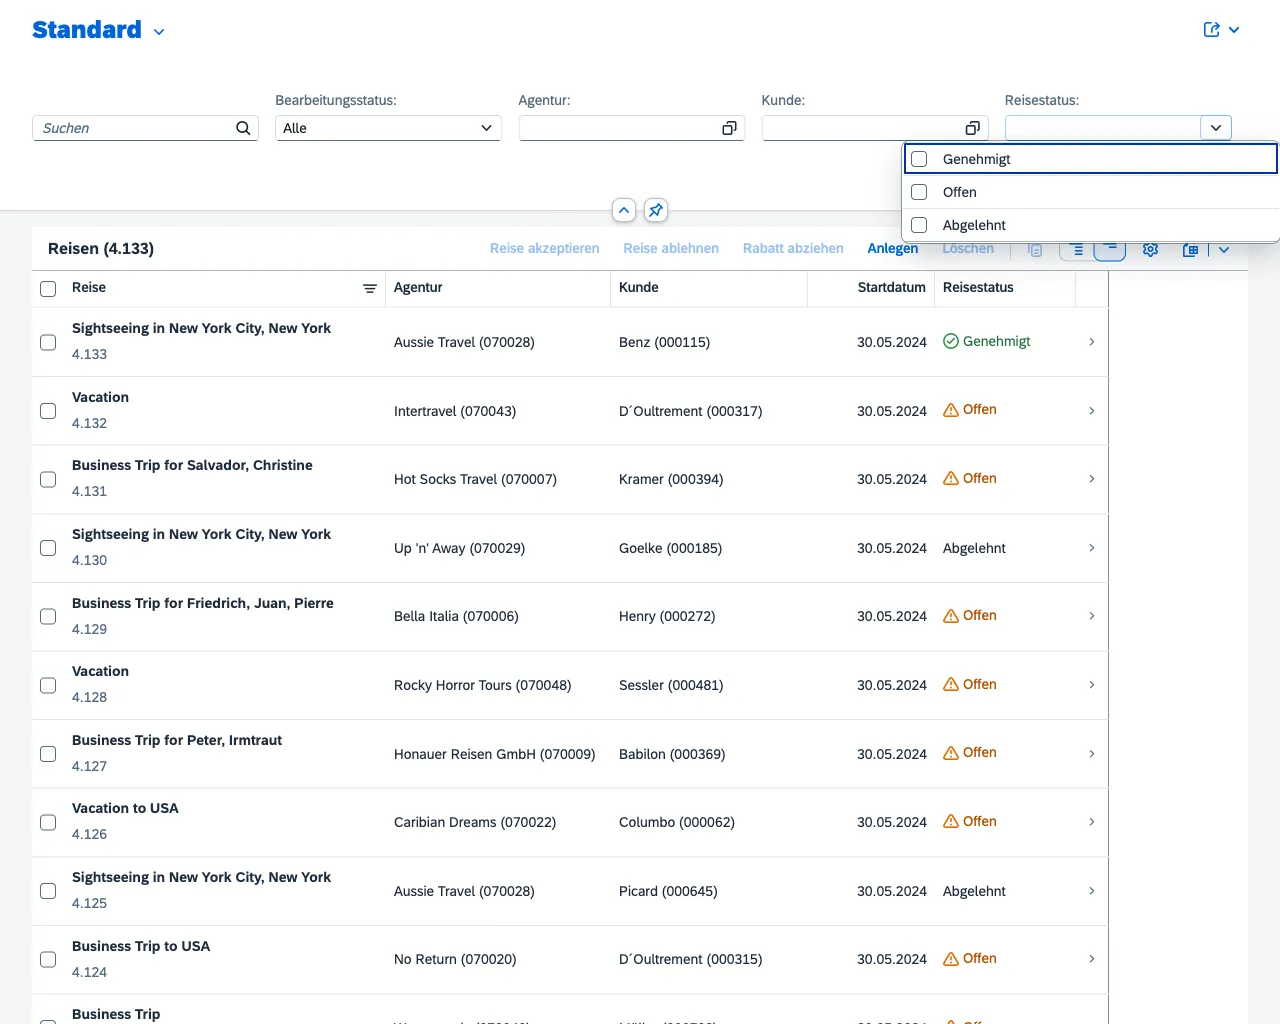1280x1024 pixels.
Task: Open the share icon menu
Action: (x=1212, y=30)
